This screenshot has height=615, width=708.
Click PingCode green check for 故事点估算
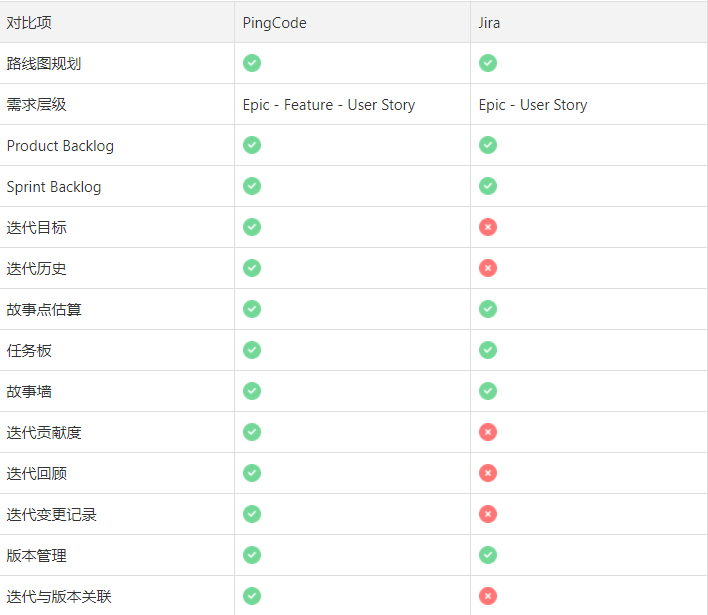[x=252, y=309]
